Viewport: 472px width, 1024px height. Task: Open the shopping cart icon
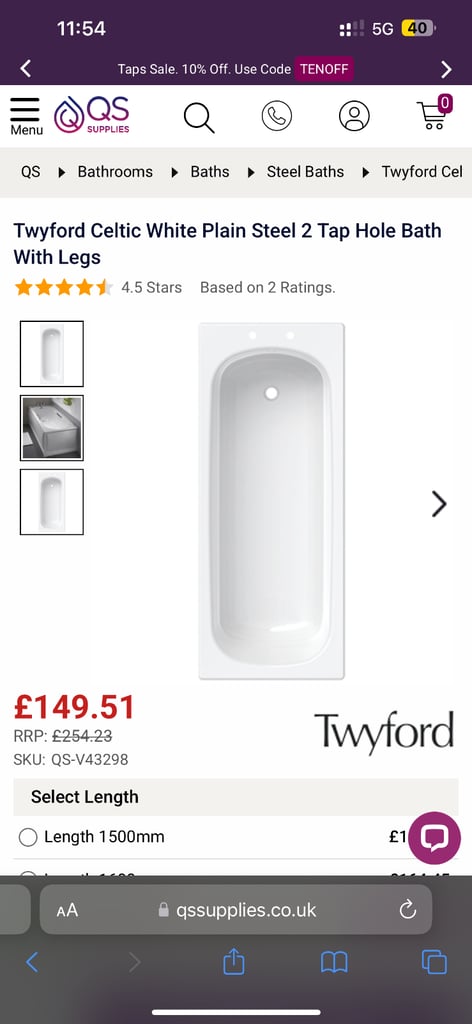(x=434, y=114)
